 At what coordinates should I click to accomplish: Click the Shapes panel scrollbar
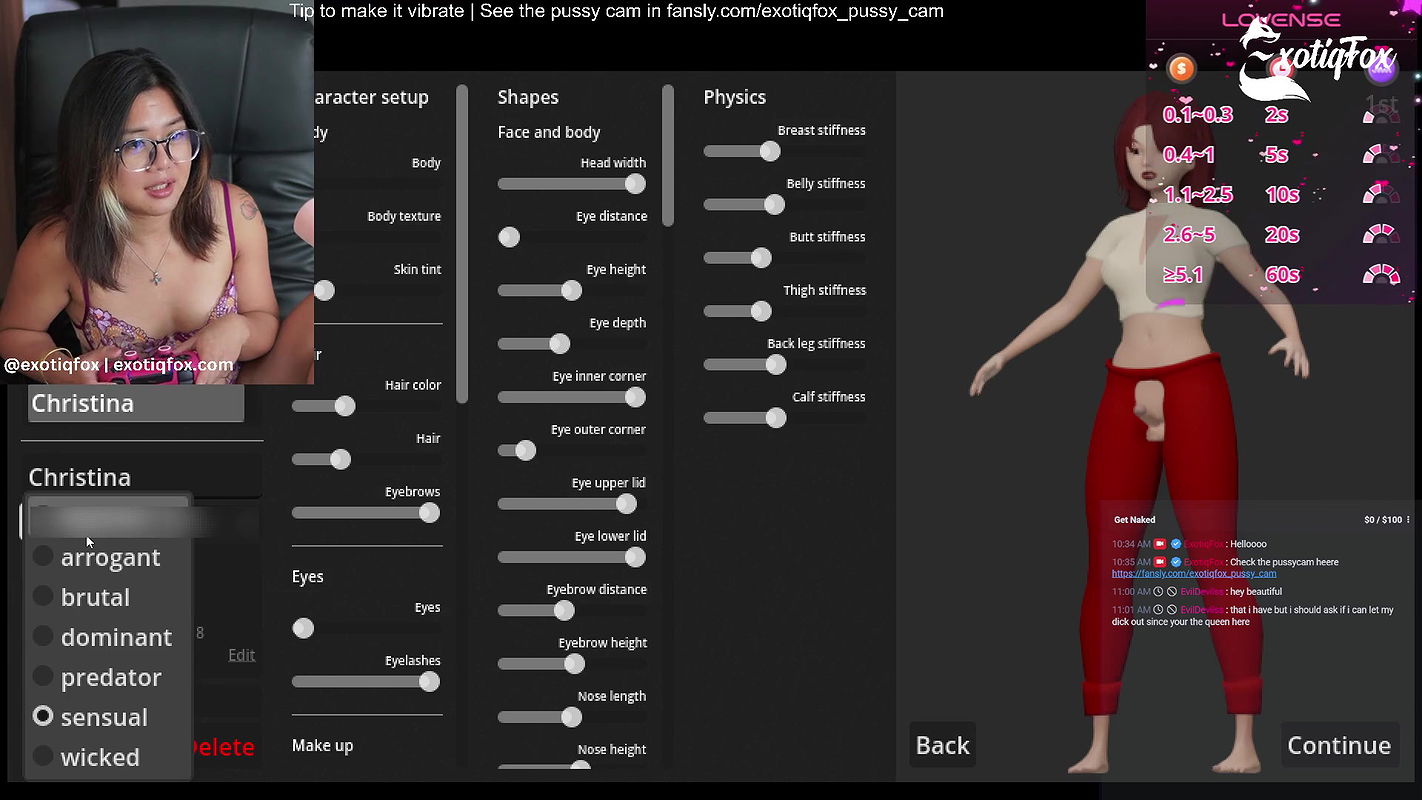668,155
